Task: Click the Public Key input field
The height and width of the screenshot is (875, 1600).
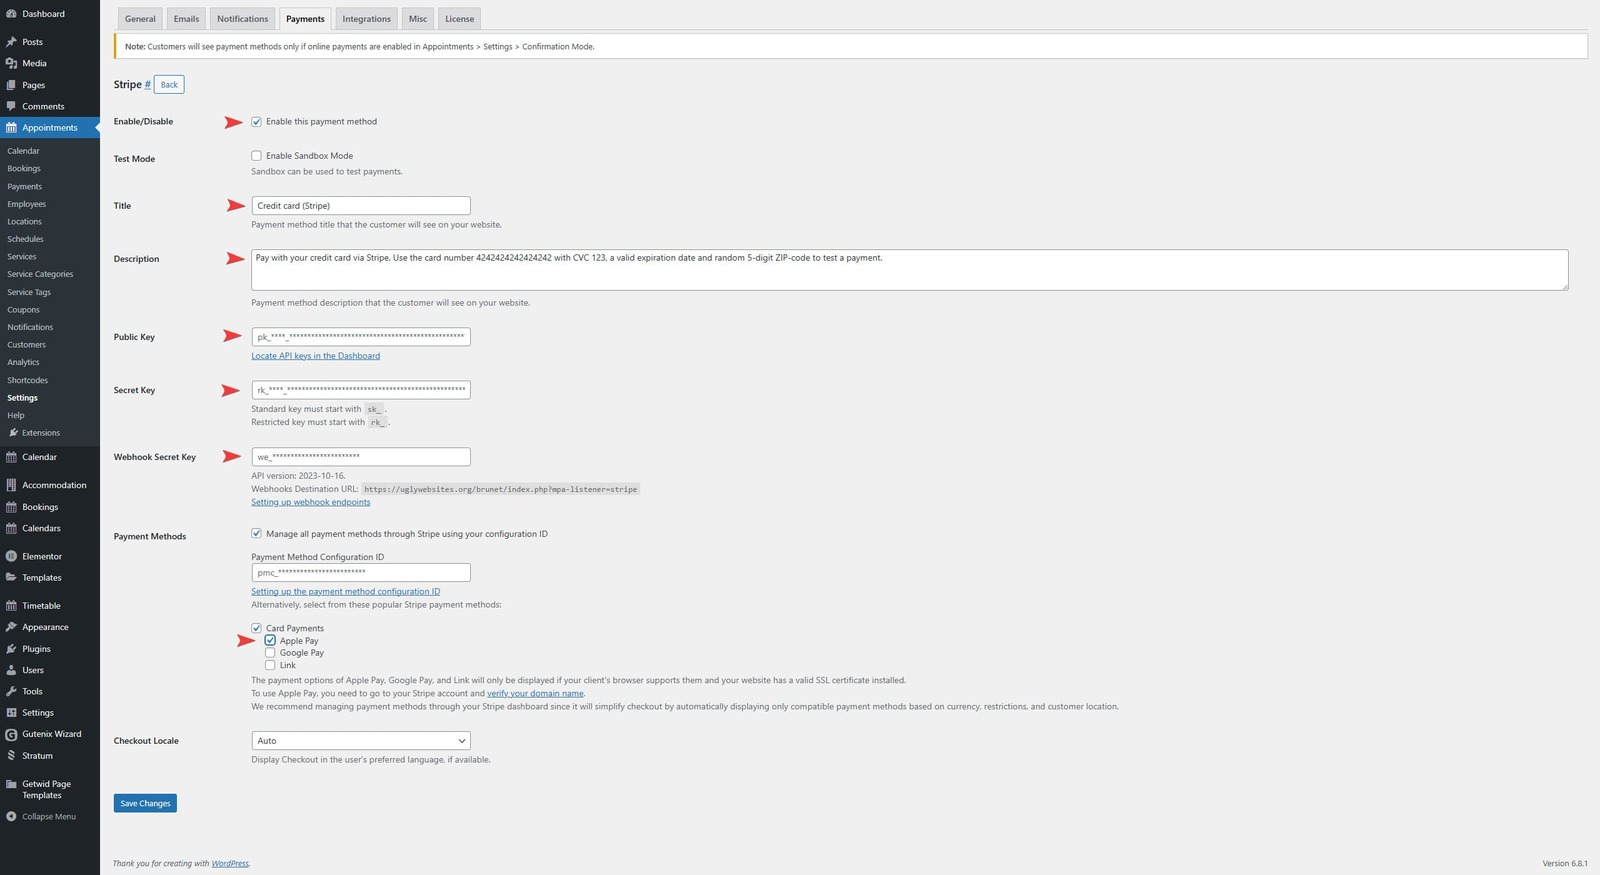Action: coord(361,337)
